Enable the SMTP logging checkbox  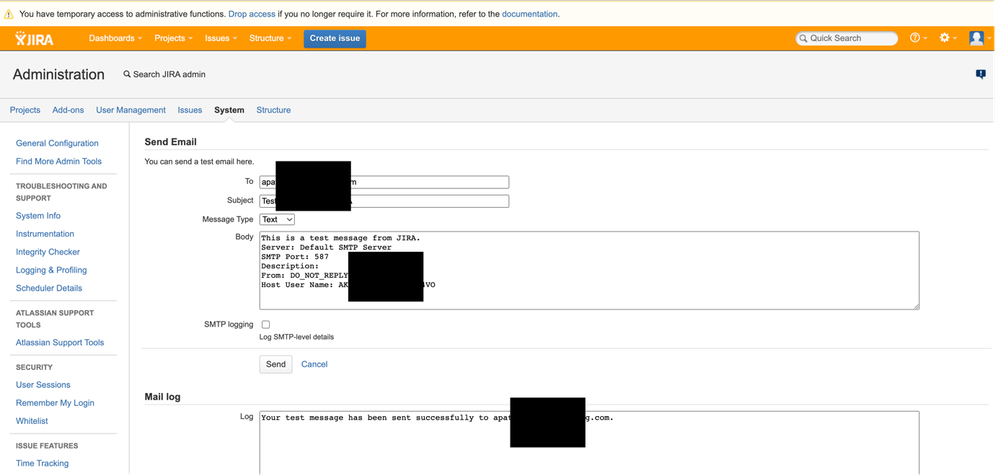pyautogui.click(x=265, y=325)
